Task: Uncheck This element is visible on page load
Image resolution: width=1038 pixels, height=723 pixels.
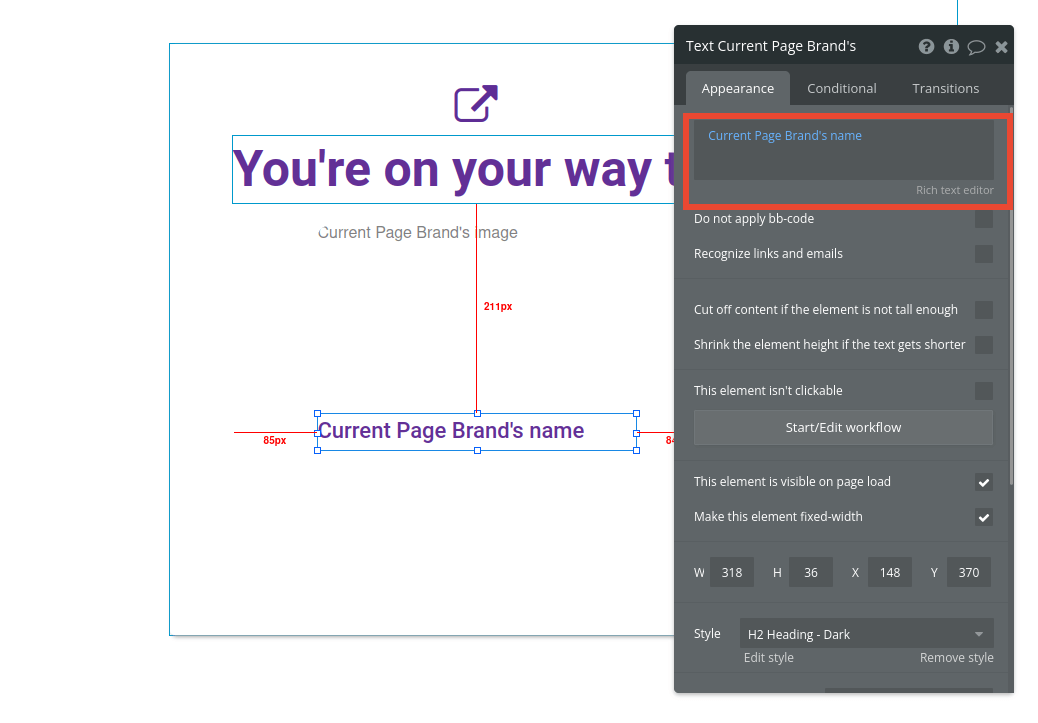Action: point(983,482)
